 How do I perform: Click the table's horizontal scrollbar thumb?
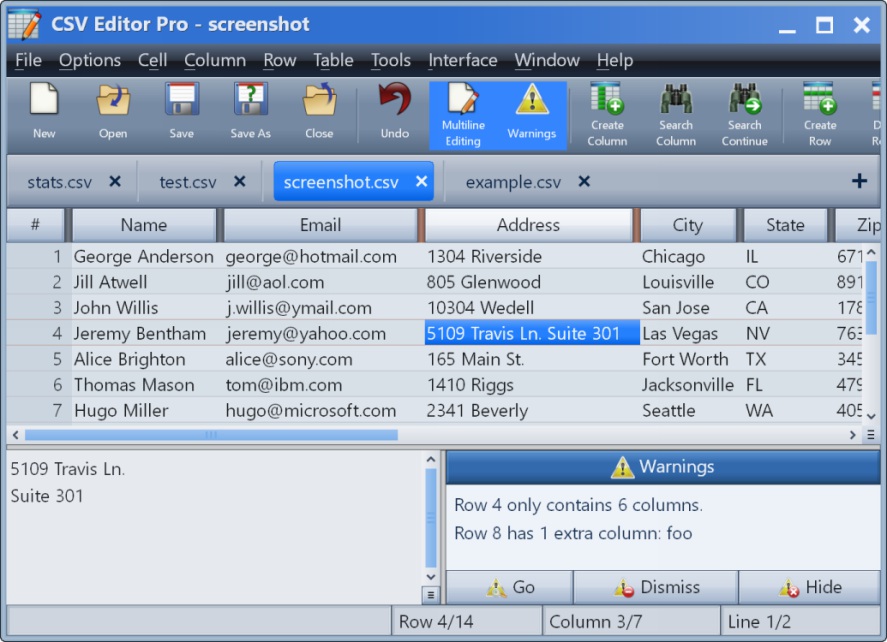tap(210, 435)
